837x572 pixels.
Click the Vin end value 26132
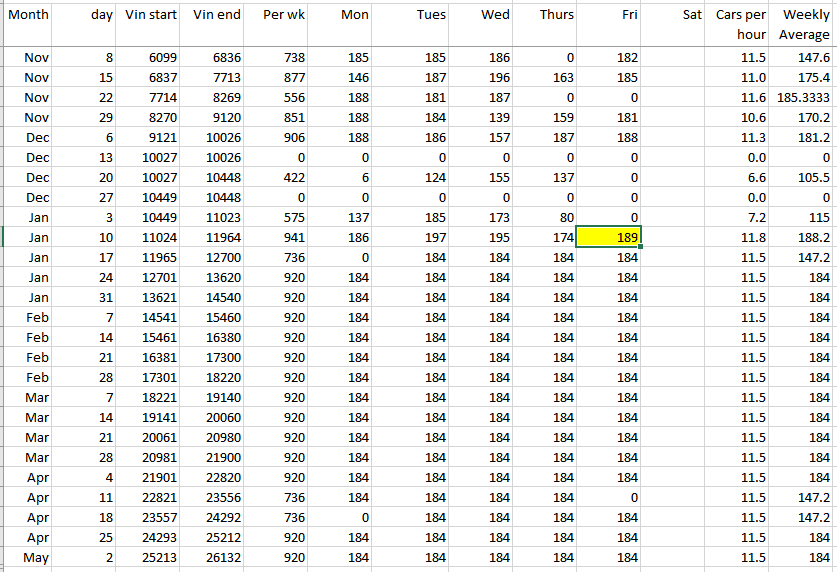click(x=215, y=557)
